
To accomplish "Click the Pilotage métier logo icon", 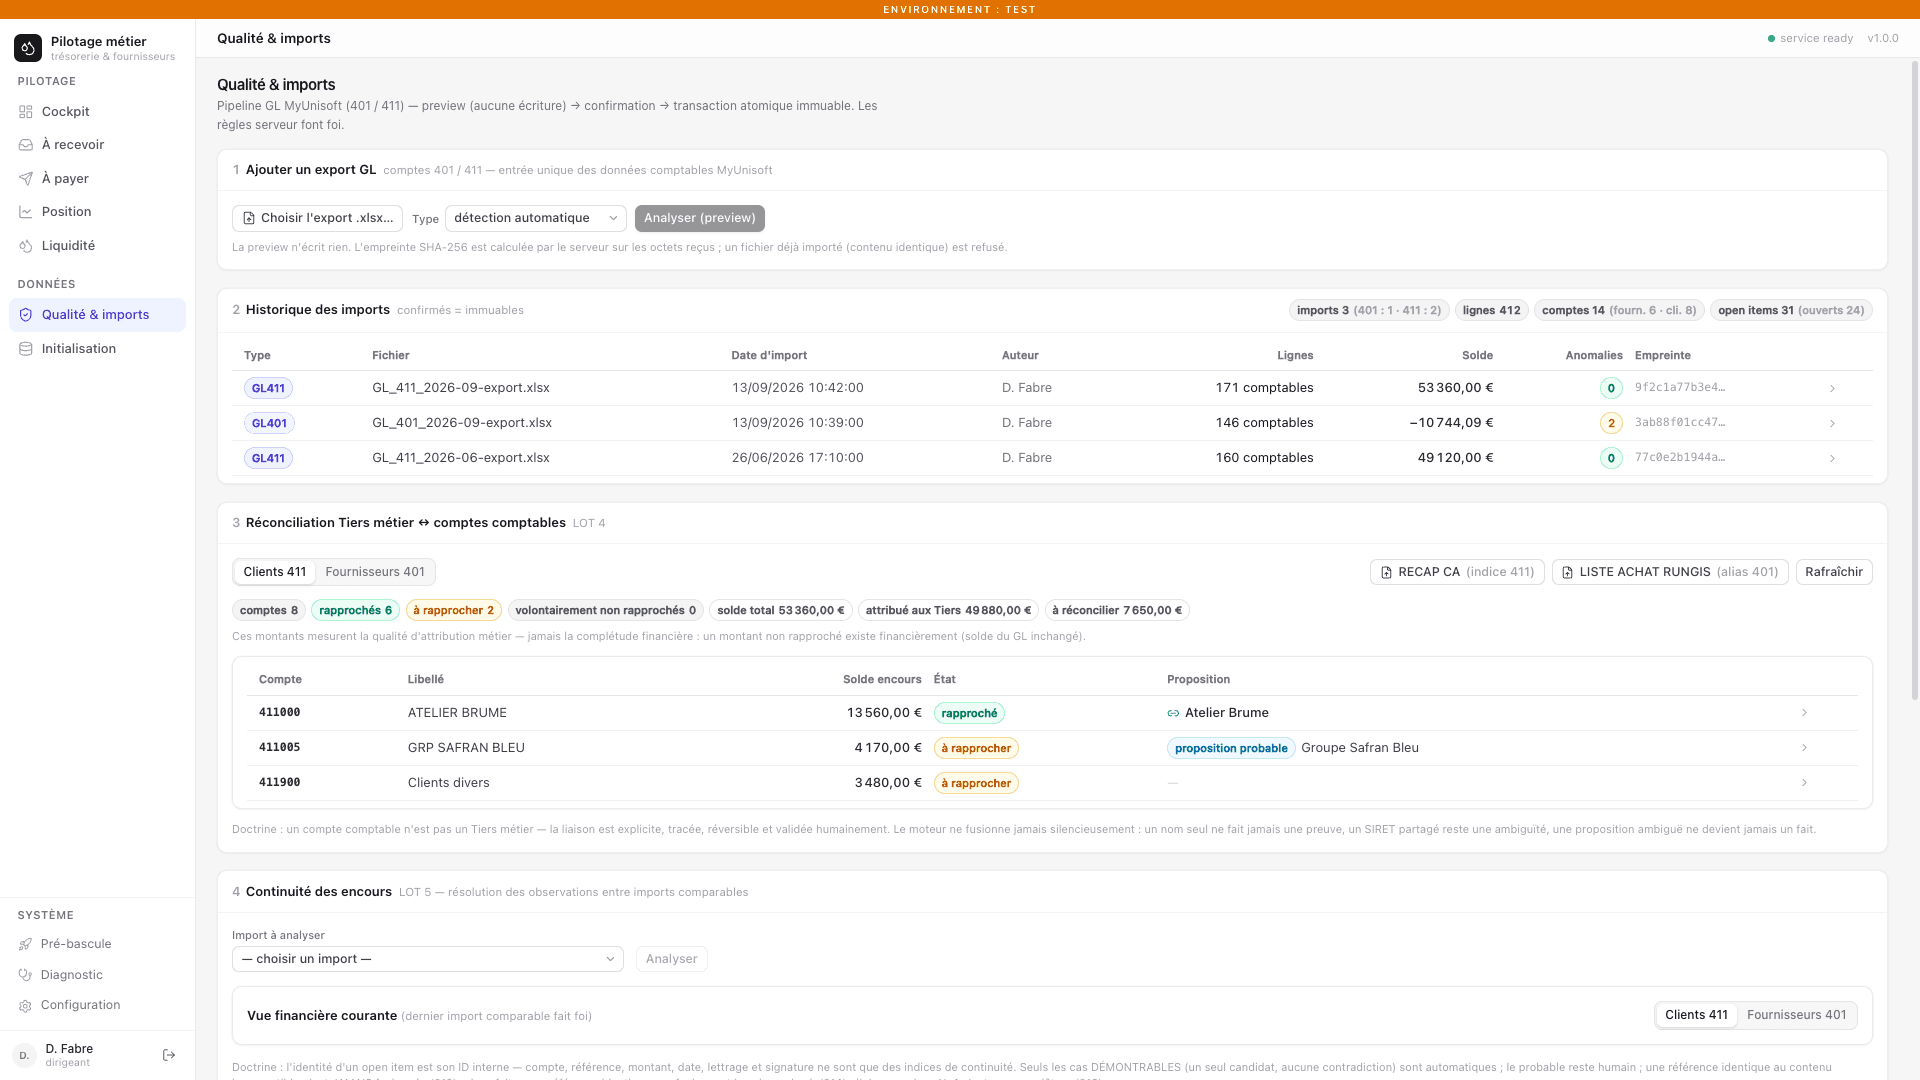I will pyautogui.click(x=28, y=47).
